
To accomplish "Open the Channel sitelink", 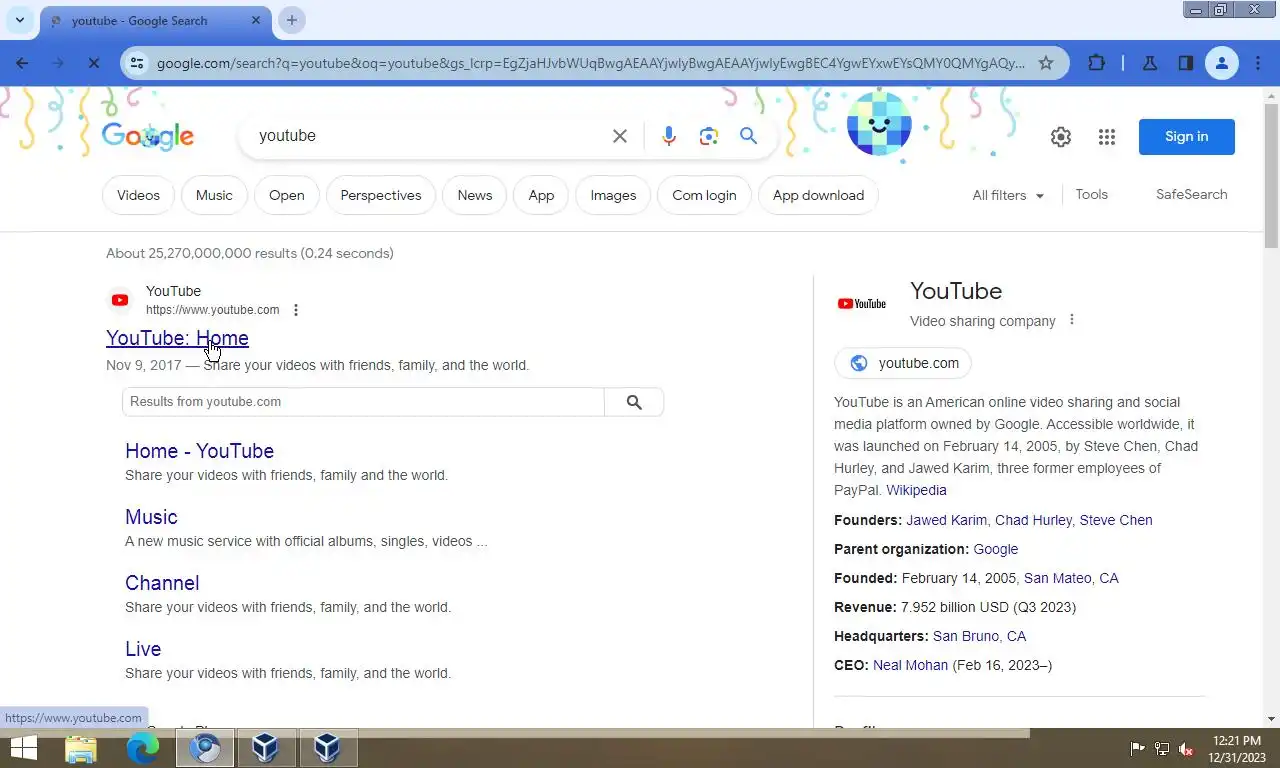I will pyautogui.click(x=162, y=583).
